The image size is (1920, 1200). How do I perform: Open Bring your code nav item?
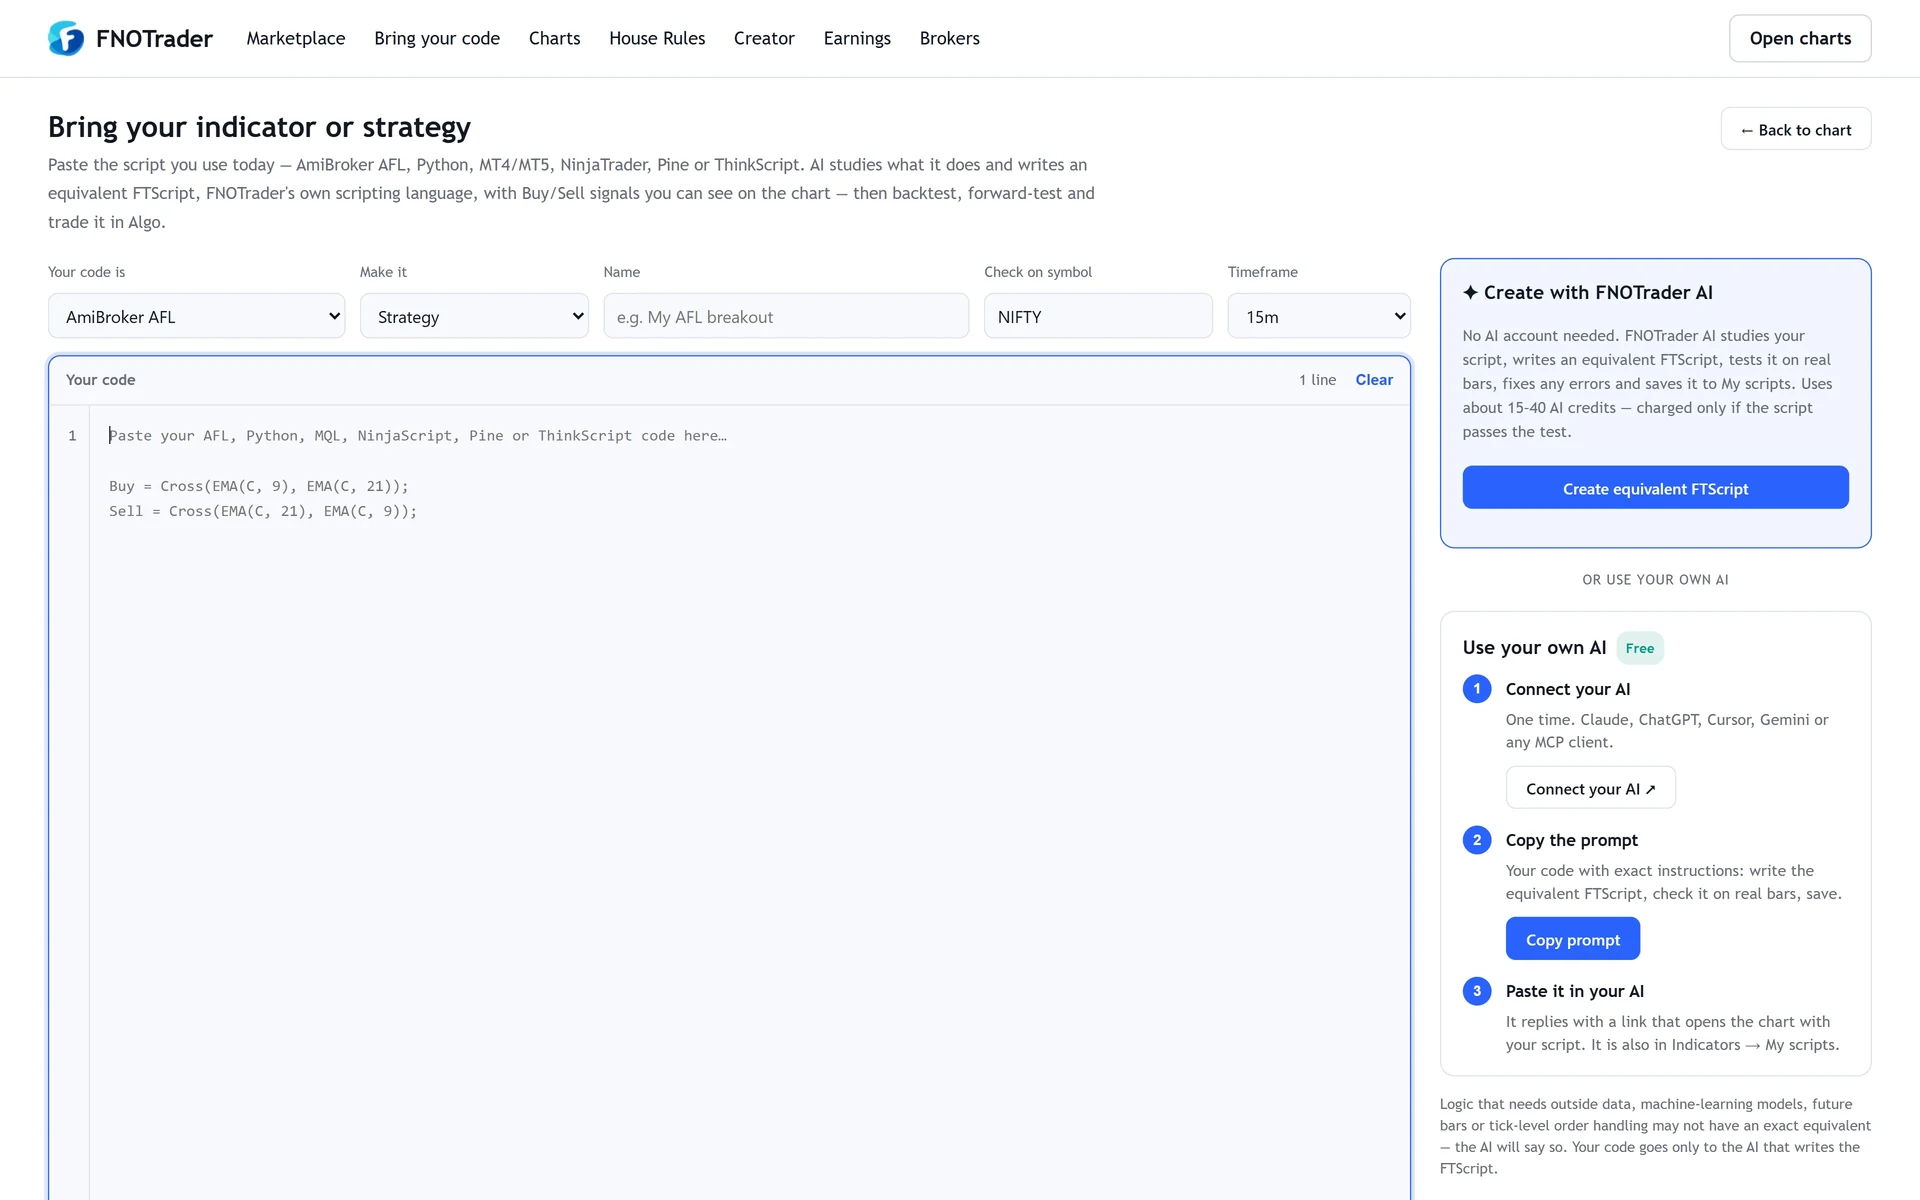coord(437,38)
